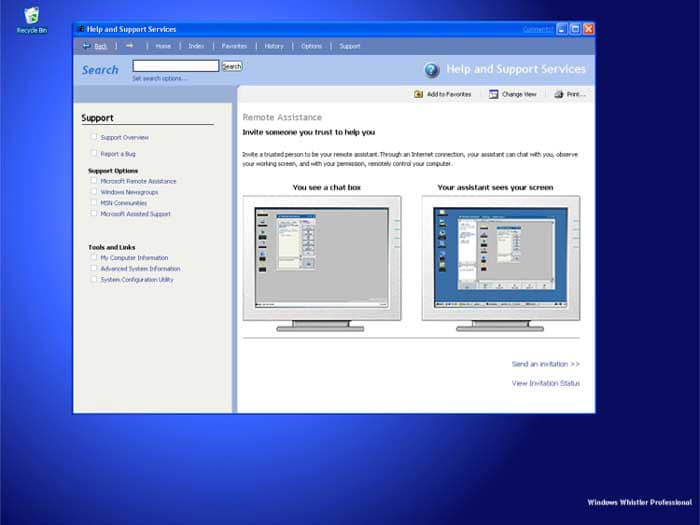Open Report a Bug link
700x525 pixels.
tap(118, 154)
